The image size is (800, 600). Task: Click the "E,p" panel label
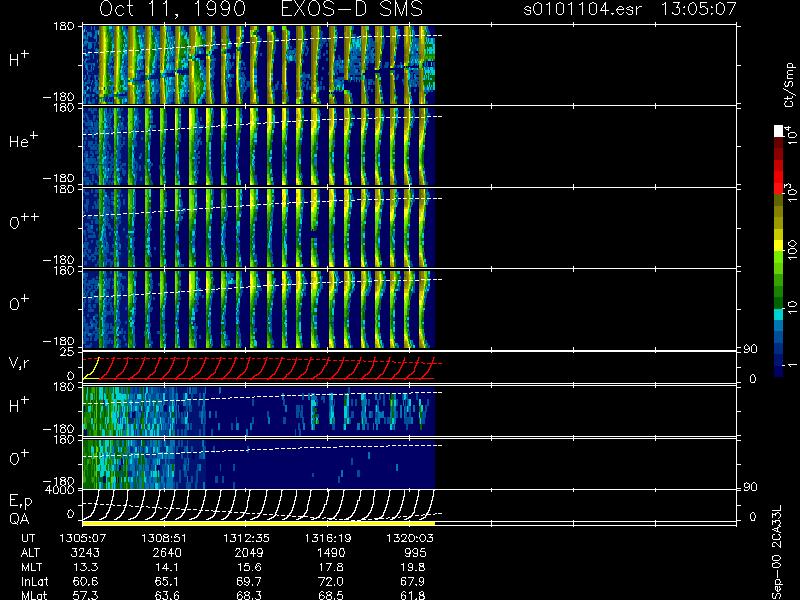click(x=20, y=502)
